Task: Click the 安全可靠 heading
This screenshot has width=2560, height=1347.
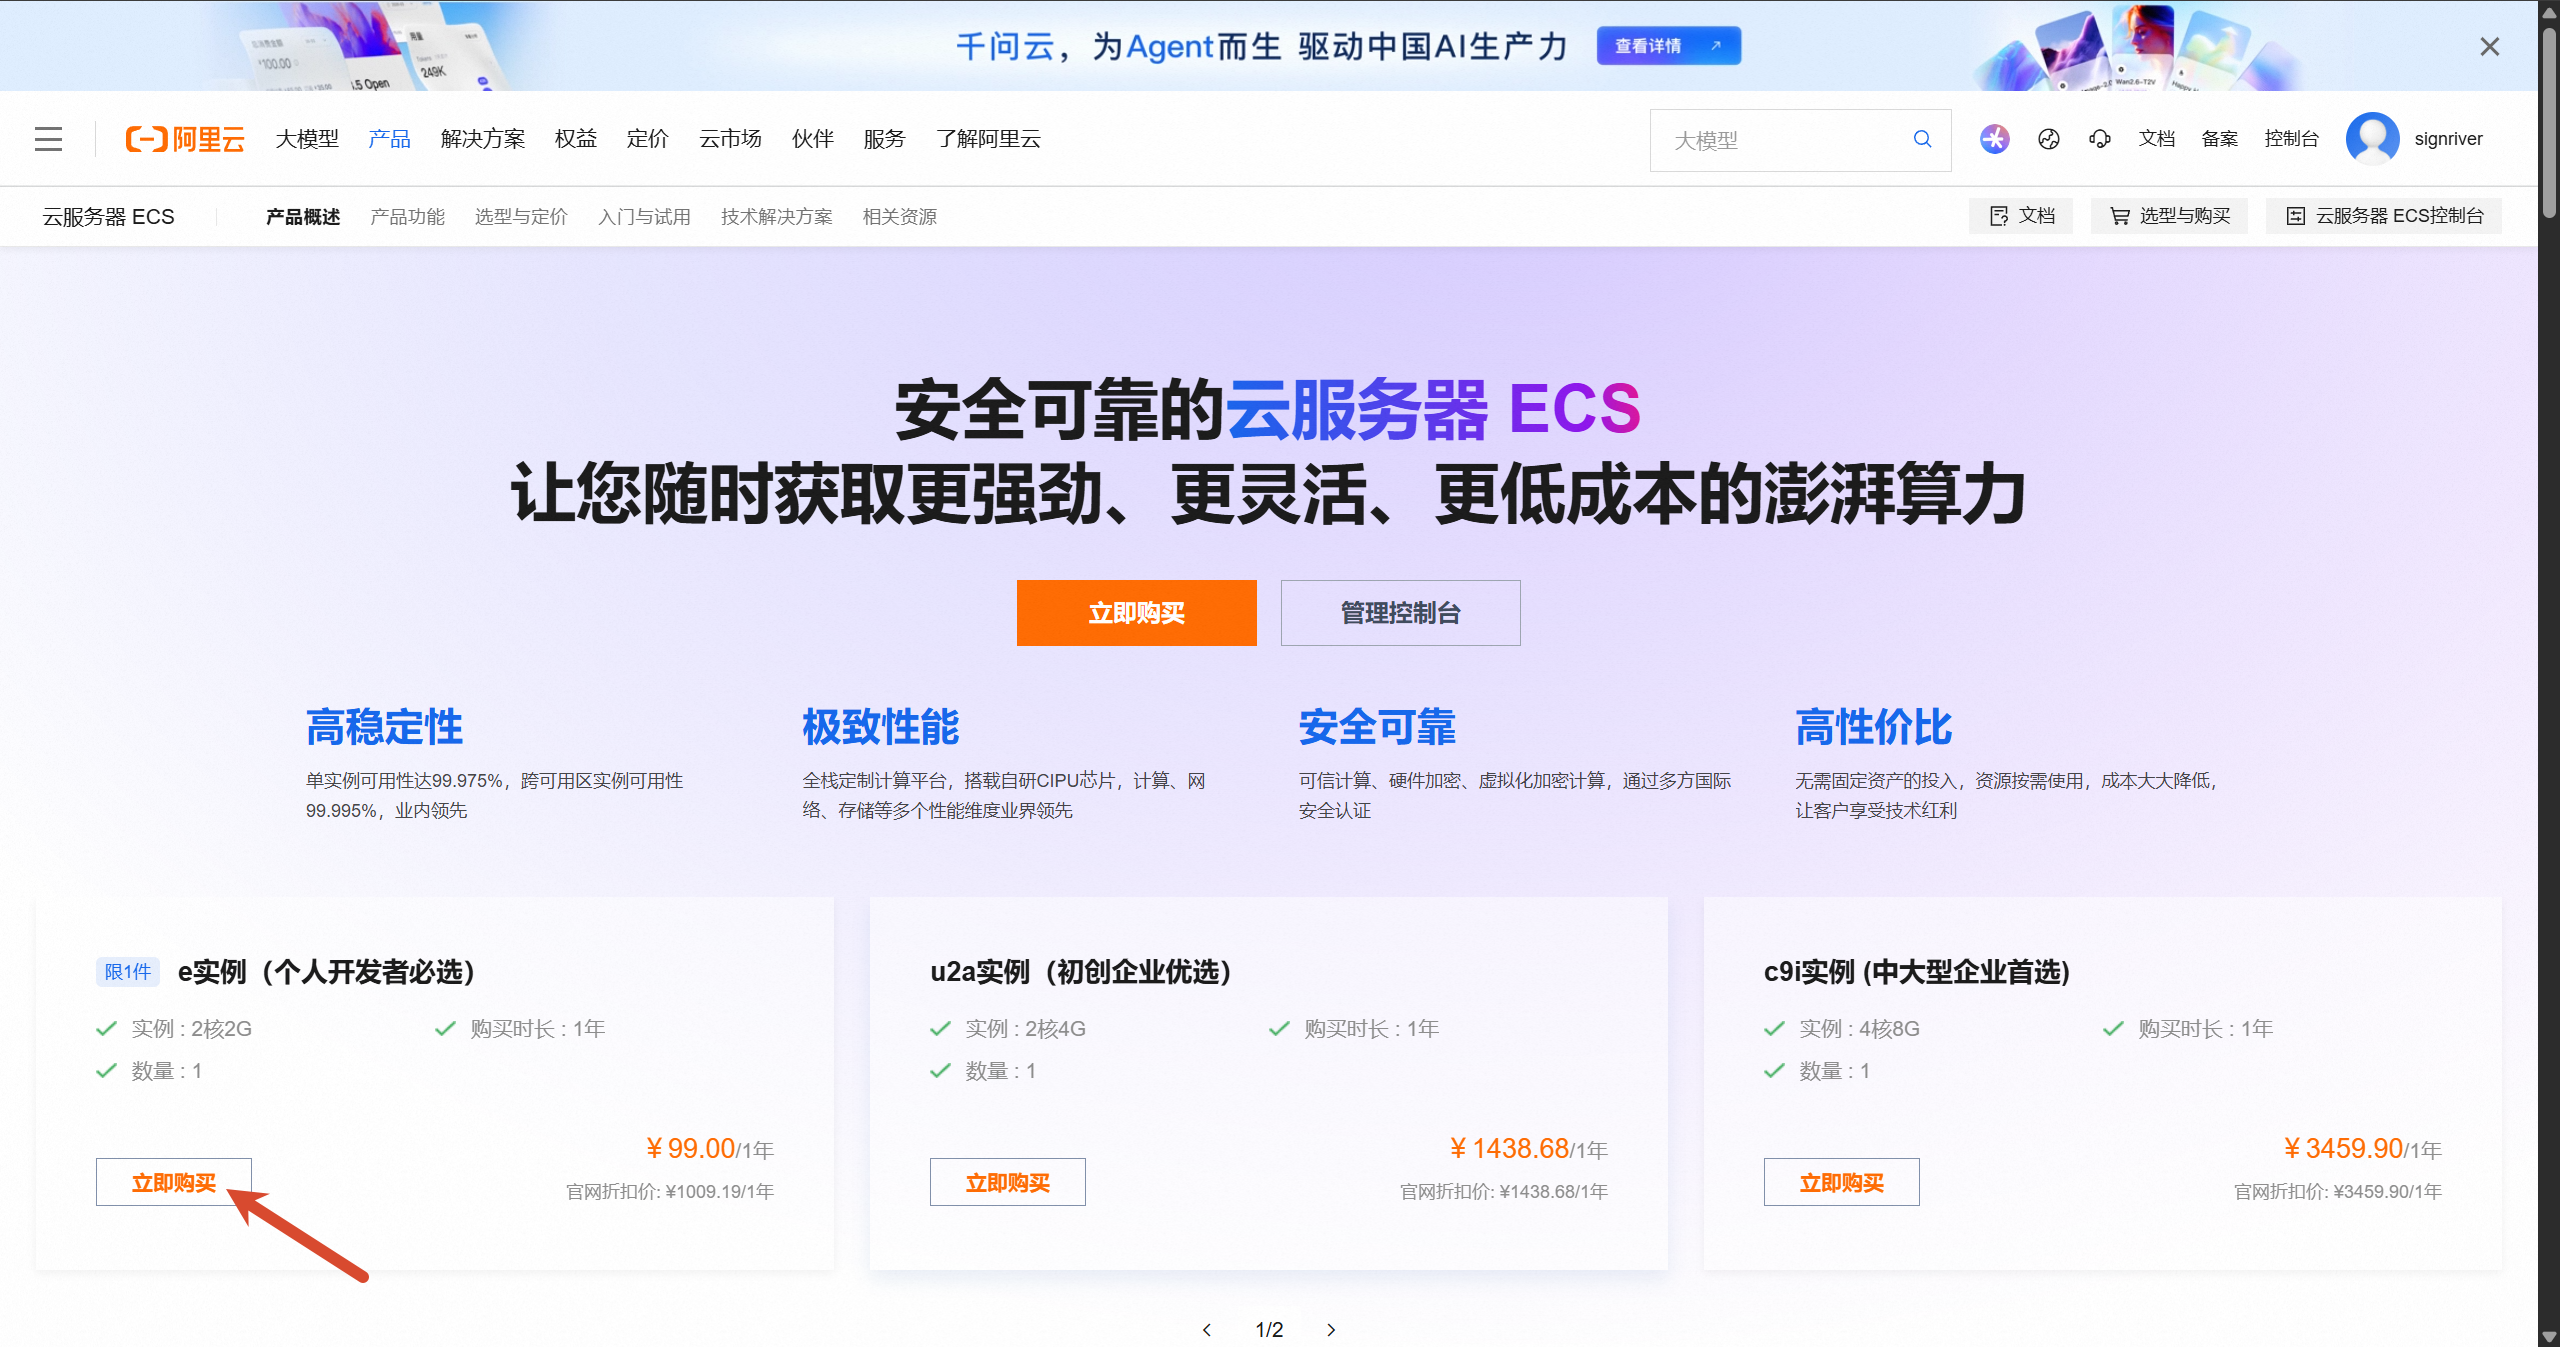Action: pos(1377,727)
